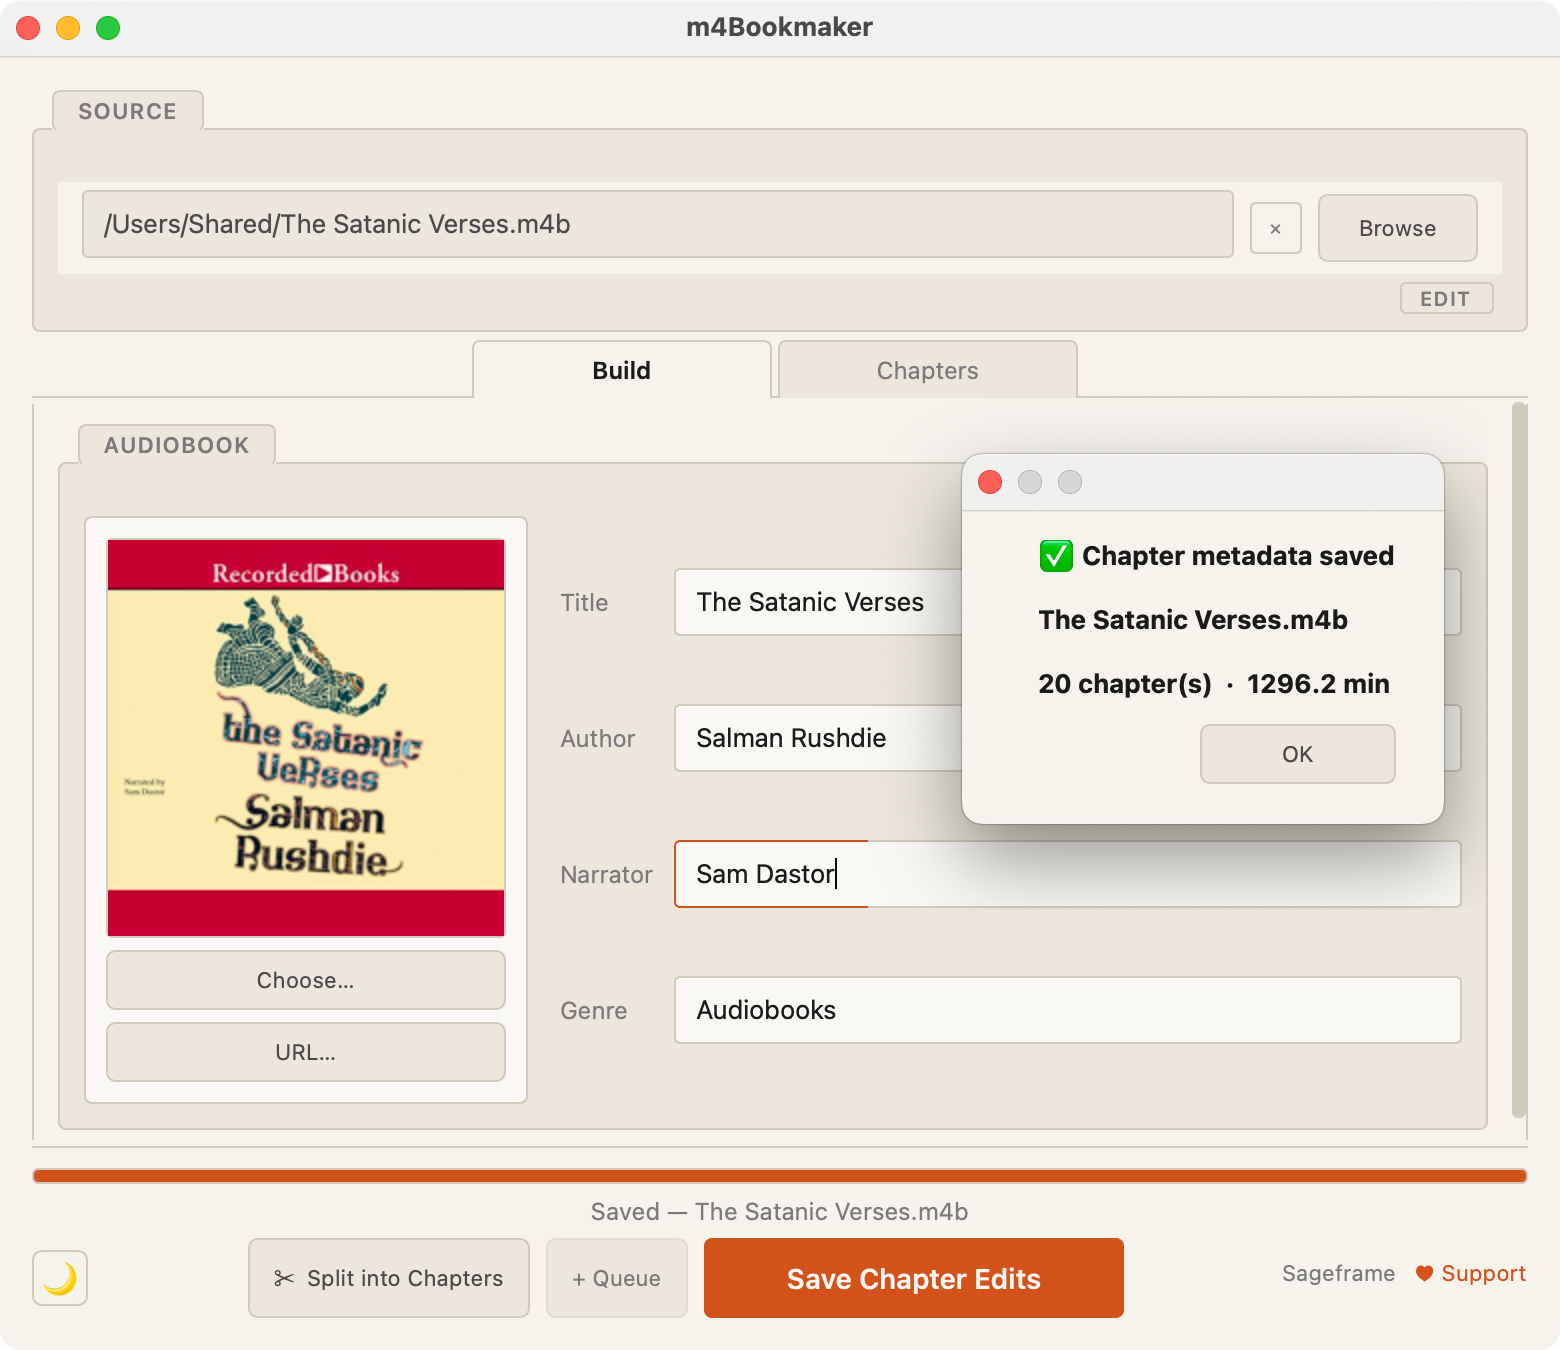
Task: Switch to the Chapters tab
Action: click(927, 370)
